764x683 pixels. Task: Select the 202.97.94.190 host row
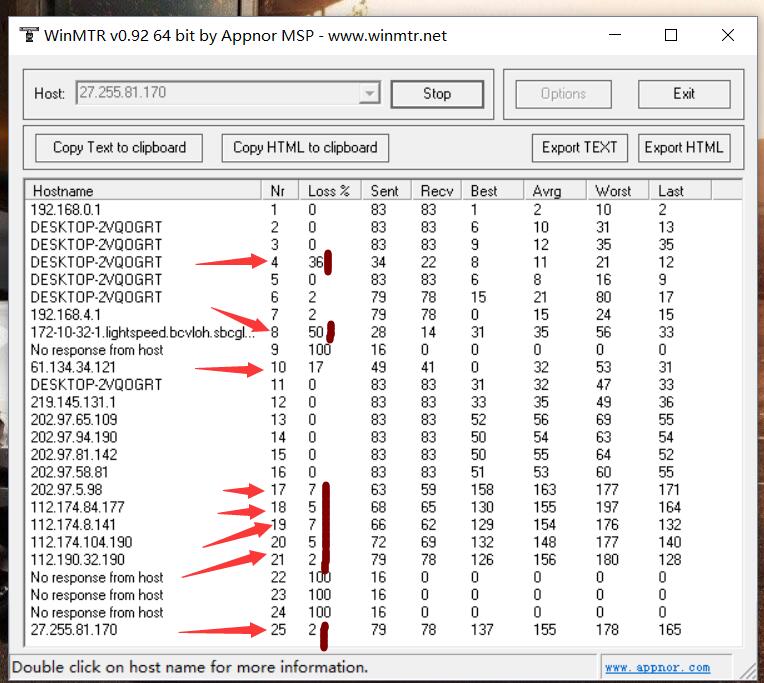pos(383,437)
